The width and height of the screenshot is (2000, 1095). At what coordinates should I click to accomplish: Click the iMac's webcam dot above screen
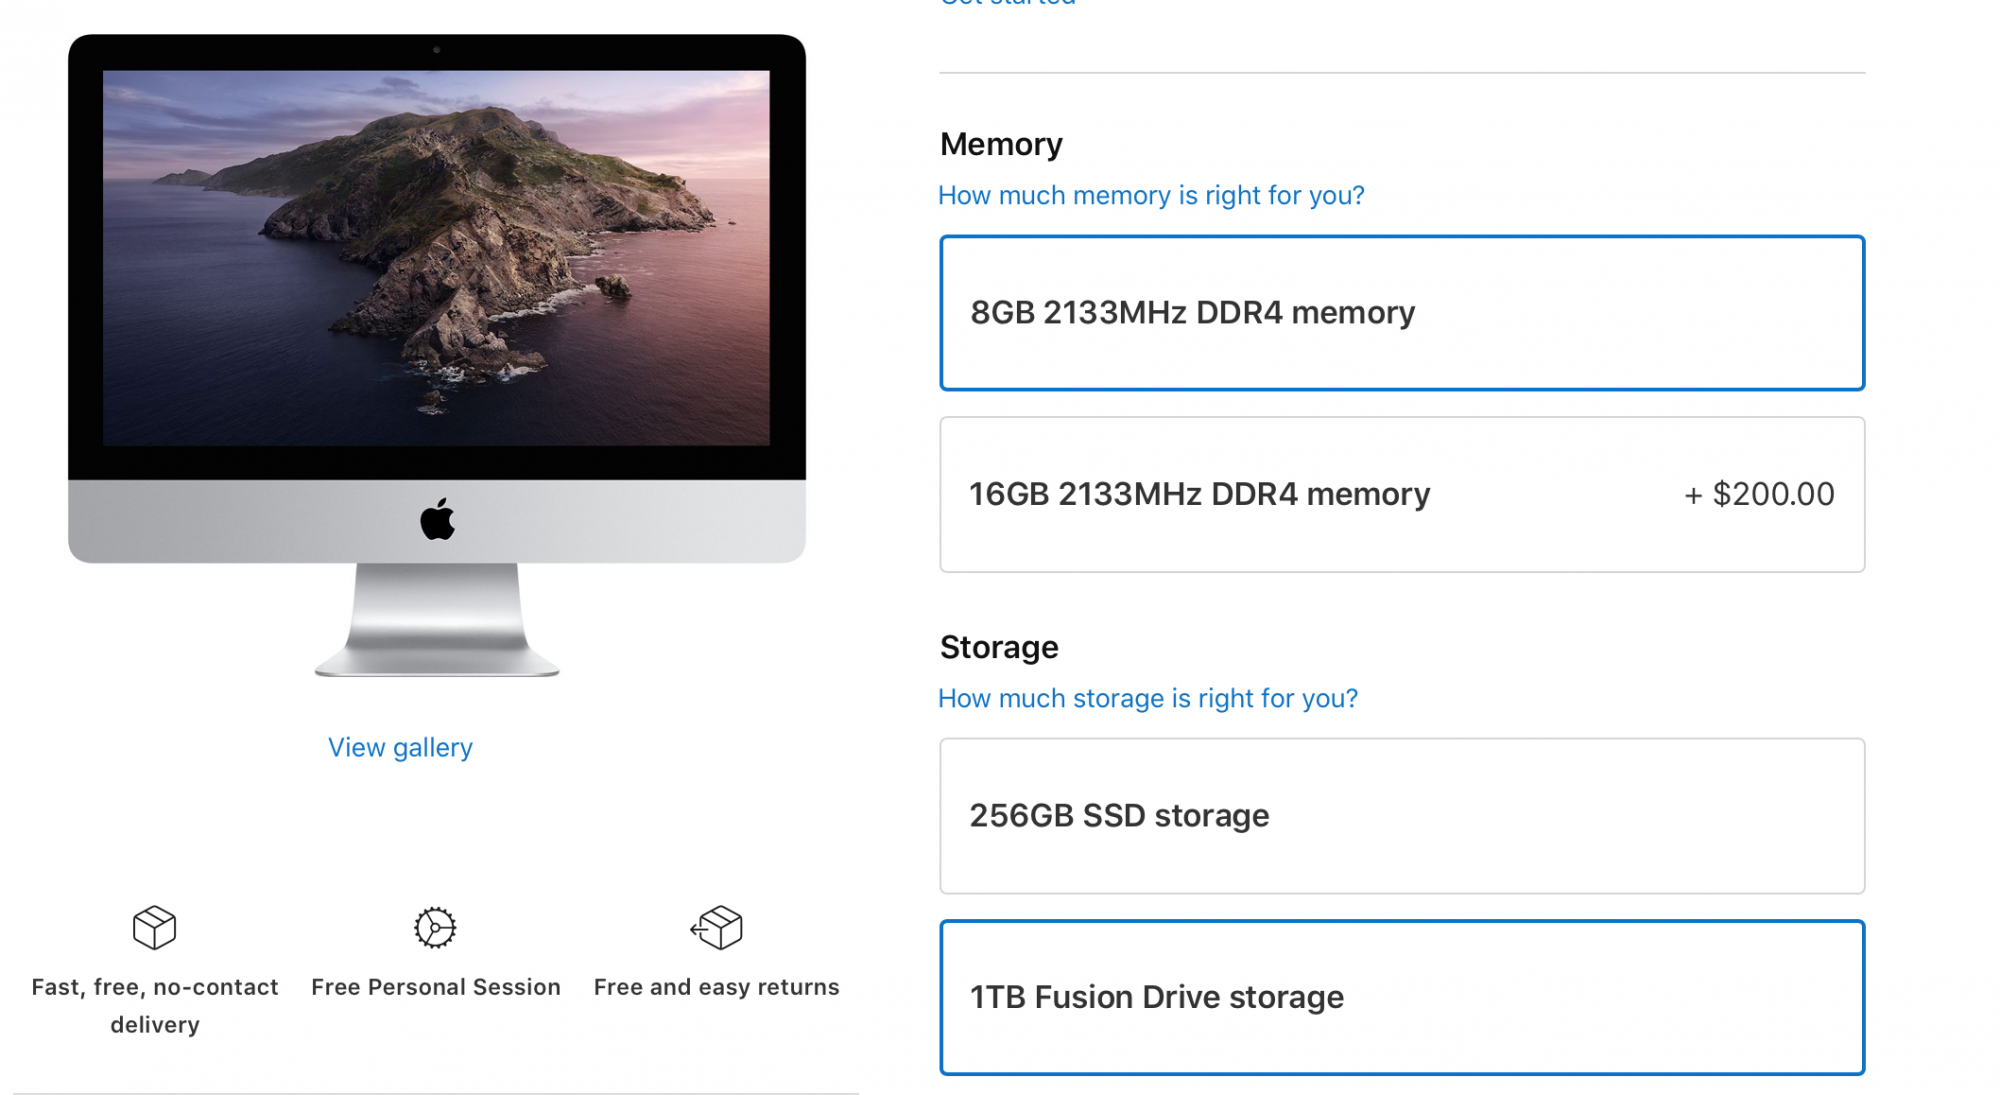coord(436,49)
